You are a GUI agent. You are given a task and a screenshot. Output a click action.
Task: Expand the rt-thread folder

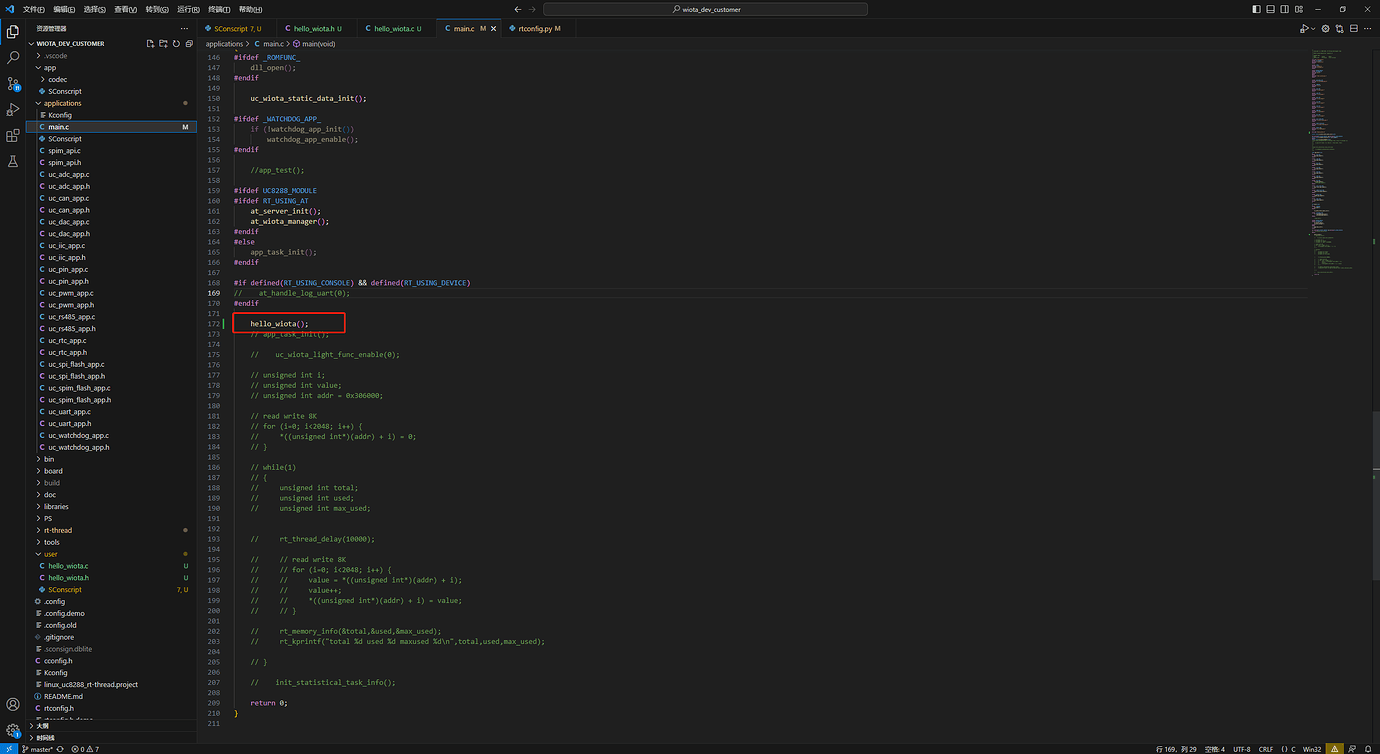pyautogui.click(x=57, y=530)
